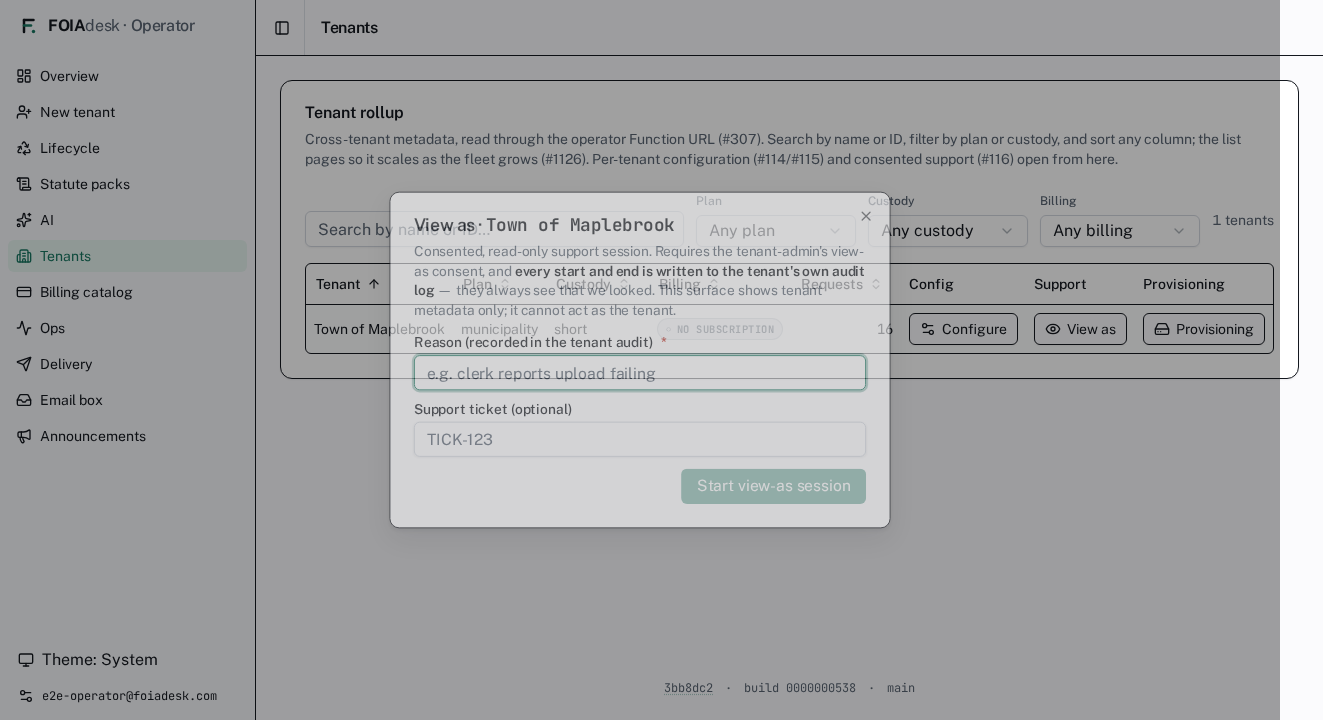Navigate to Billing catalog
1323x720 pixels.
[127, 292]
